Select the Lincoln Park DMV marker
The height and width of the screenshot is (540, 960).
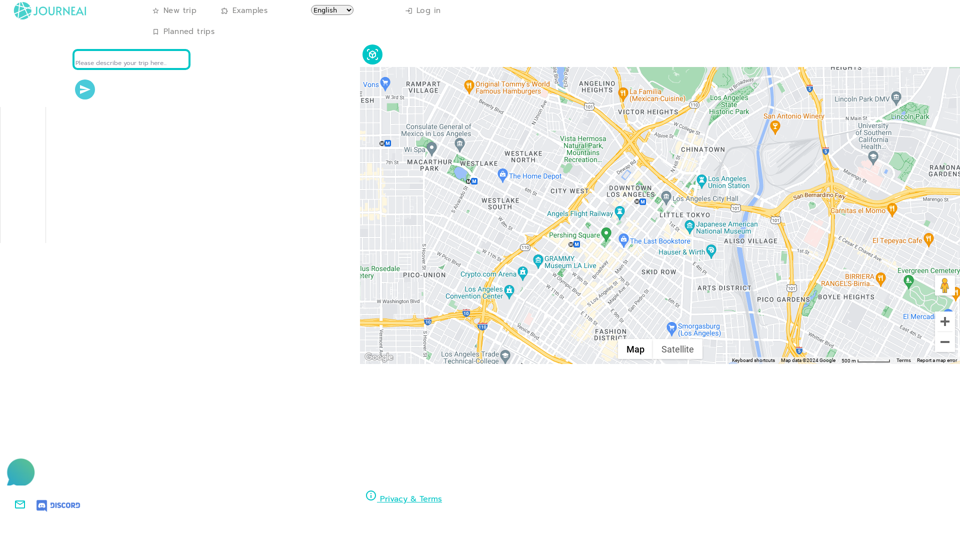[x=896, y=97]
